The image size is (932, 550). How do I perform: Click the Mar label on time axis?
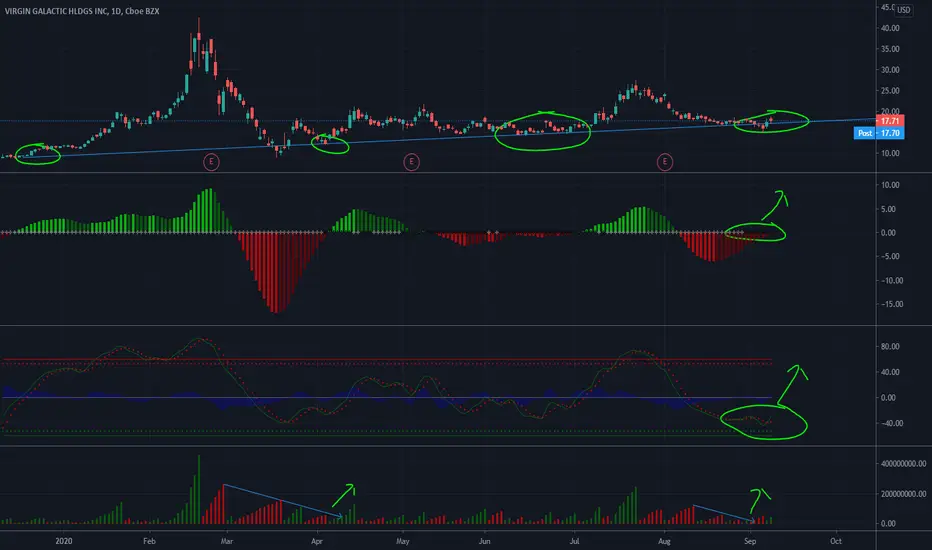coord(226,541)
